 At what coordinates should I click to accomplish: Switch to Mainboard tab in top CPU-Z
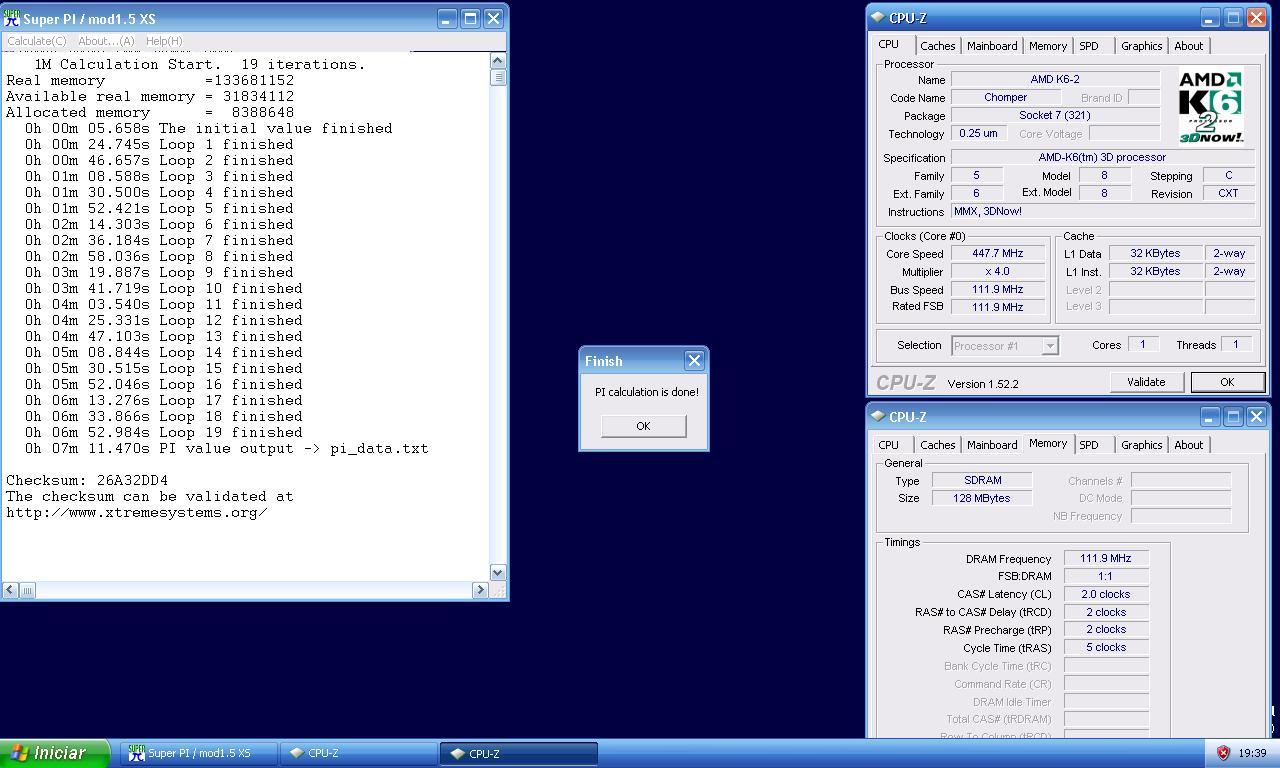[992, 46]
